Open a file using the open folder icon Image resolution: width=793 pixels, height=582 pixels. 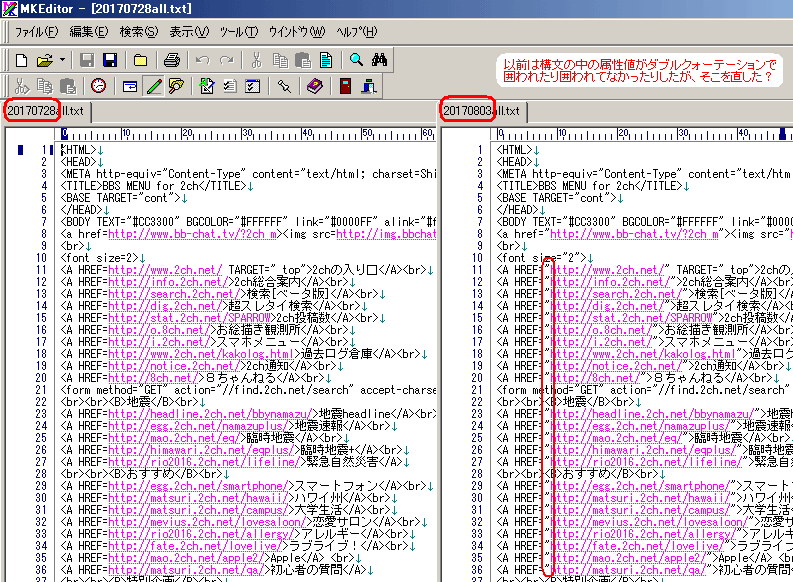pyautogui.click(x=45, y=60)
